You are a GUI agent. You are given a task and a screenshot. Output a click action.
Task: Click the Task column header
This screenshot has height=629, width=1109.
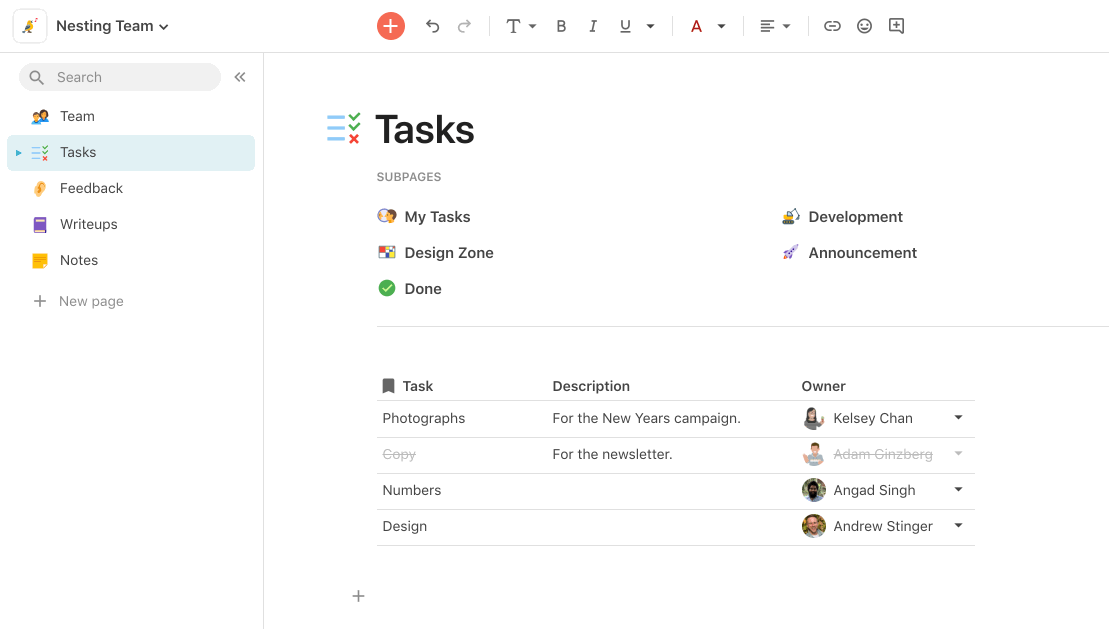tap(417, 386)
